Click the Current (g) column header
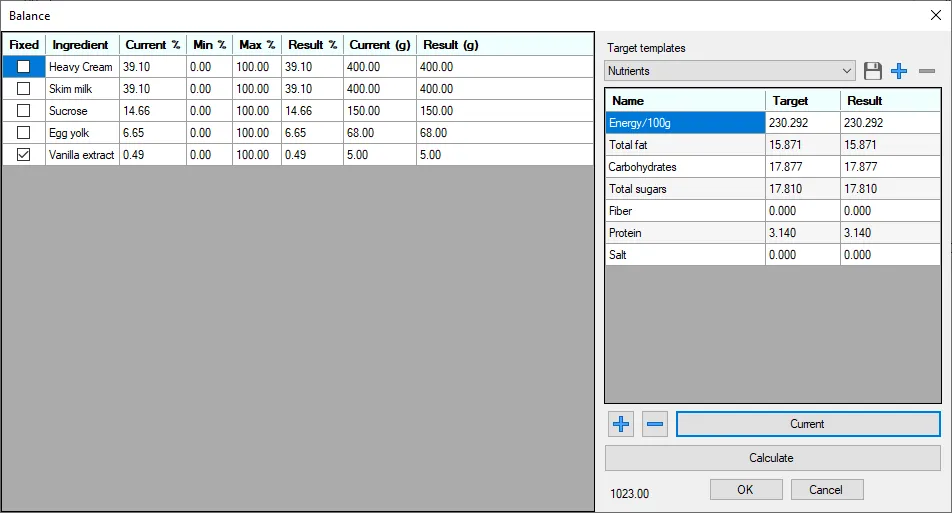 tap(379, 44)
